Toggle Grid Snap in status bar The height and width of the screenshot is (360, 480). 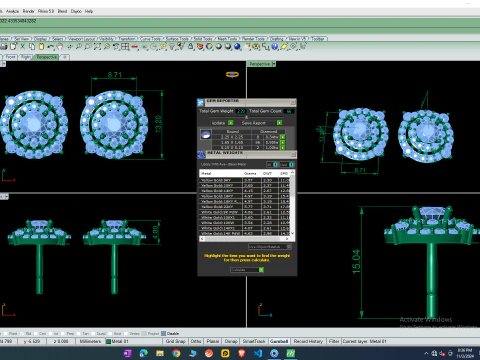tap(176, 341)
